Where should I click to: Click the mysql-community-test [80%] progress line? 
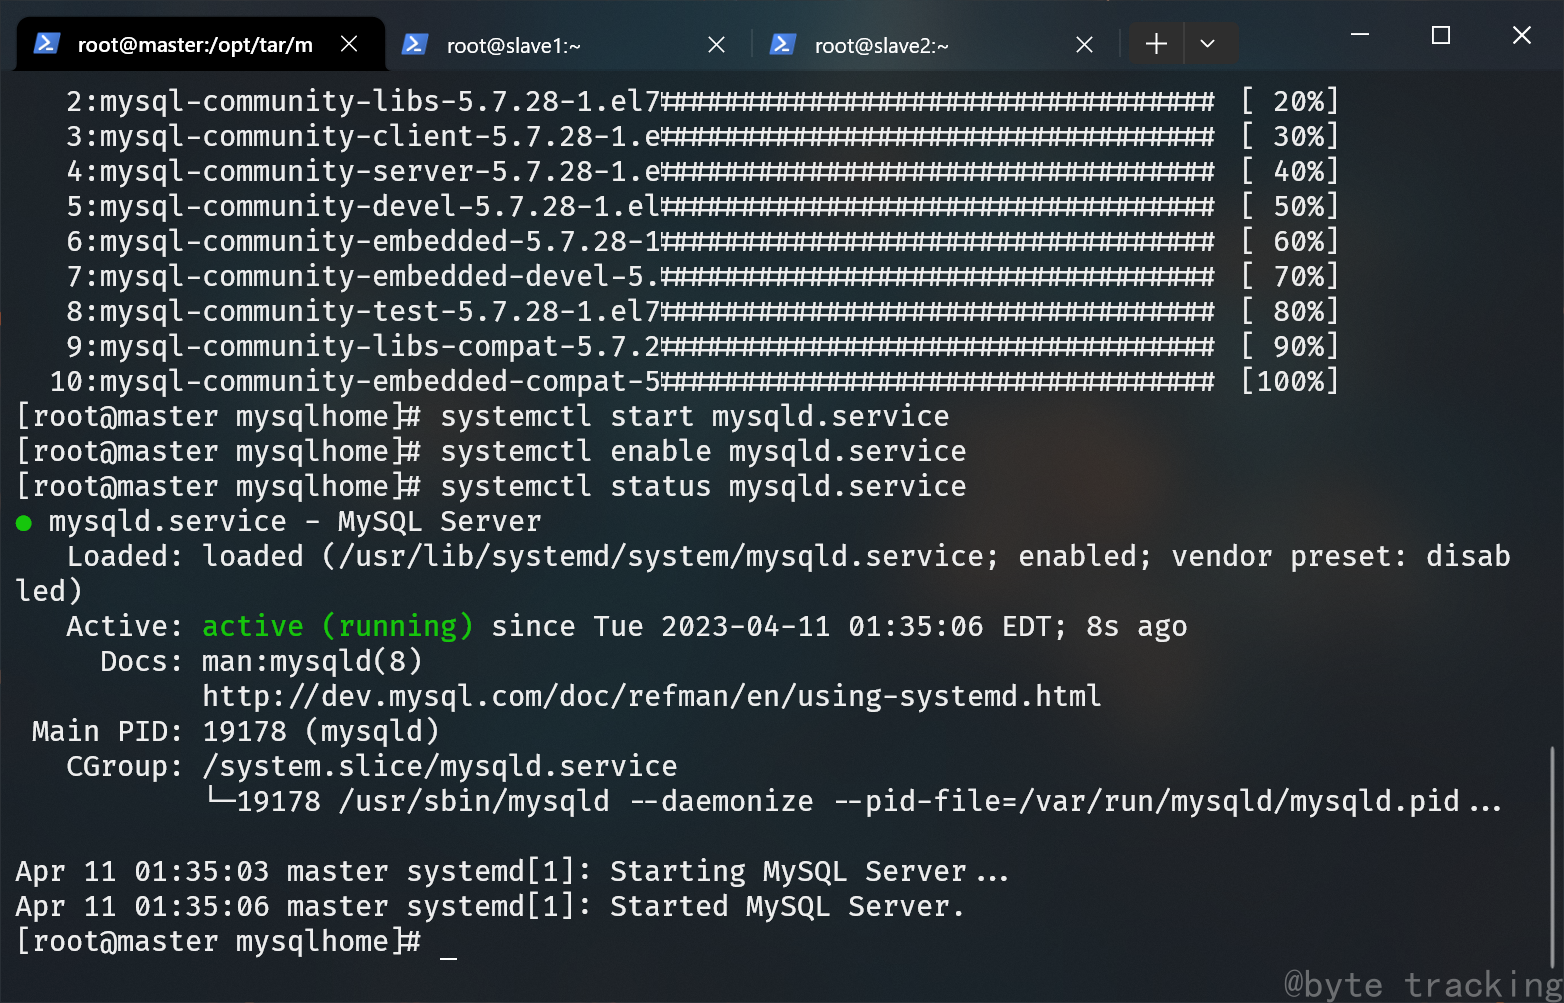pos(702,311)
